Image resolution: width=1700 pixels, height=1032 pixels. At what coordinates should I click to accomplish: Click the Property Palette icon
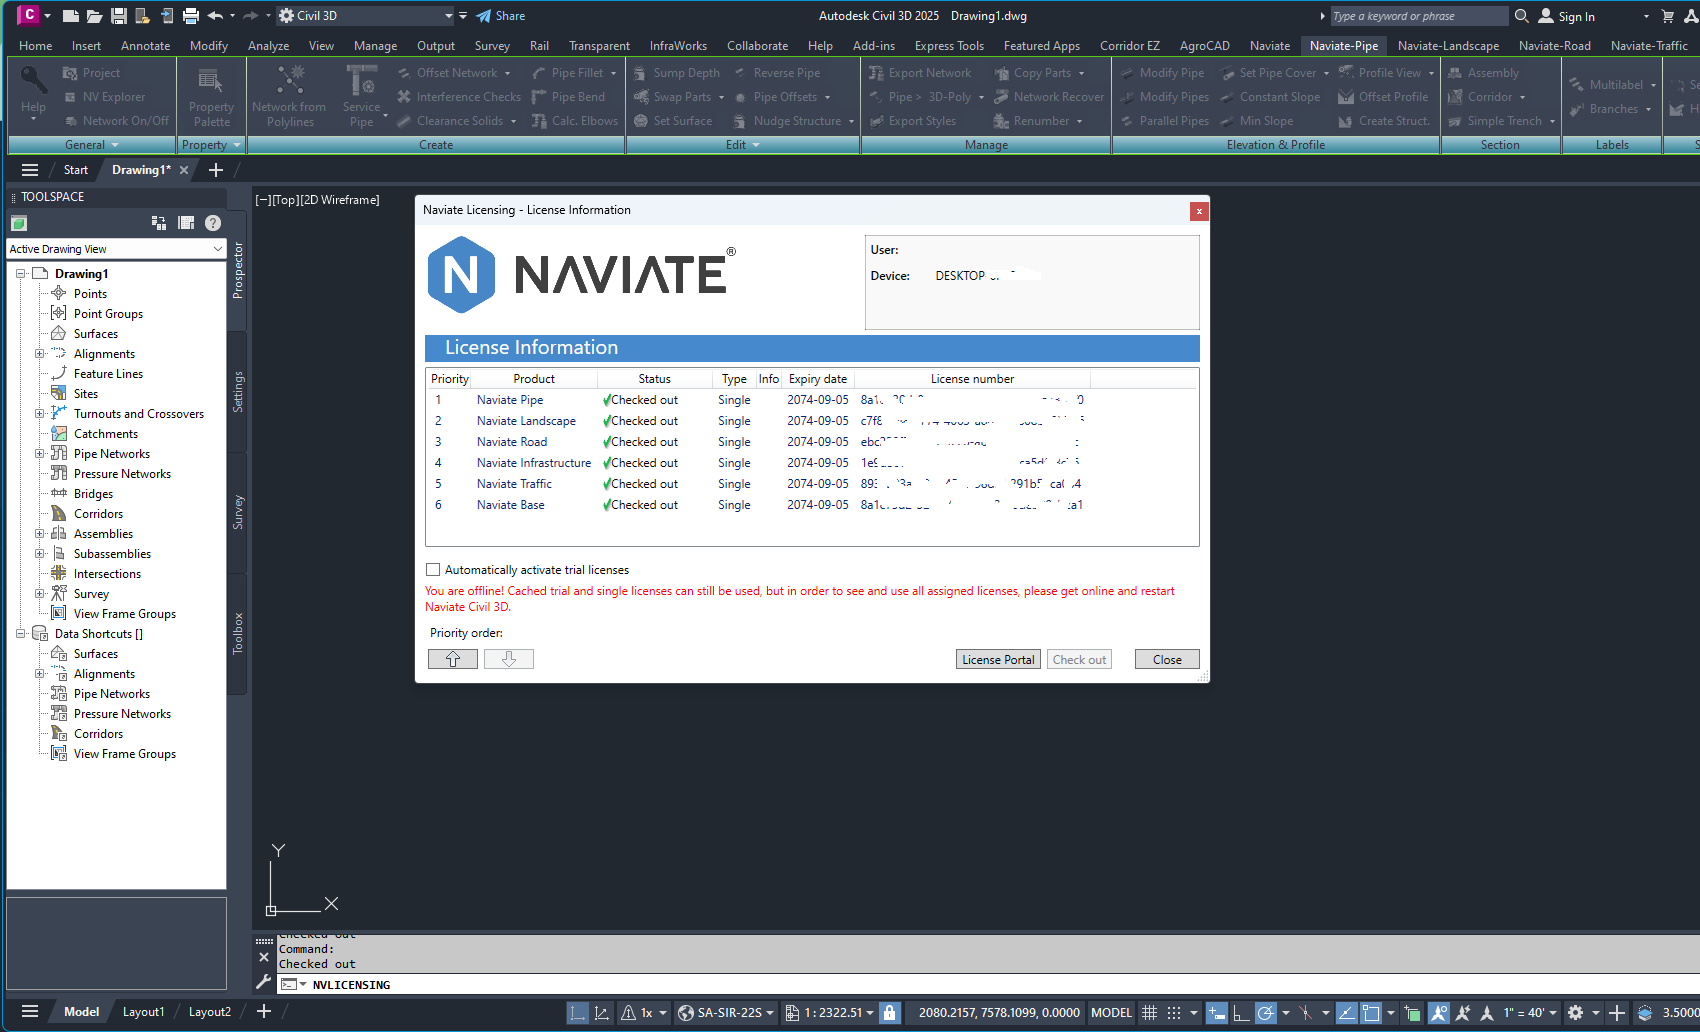coord(211,99)
